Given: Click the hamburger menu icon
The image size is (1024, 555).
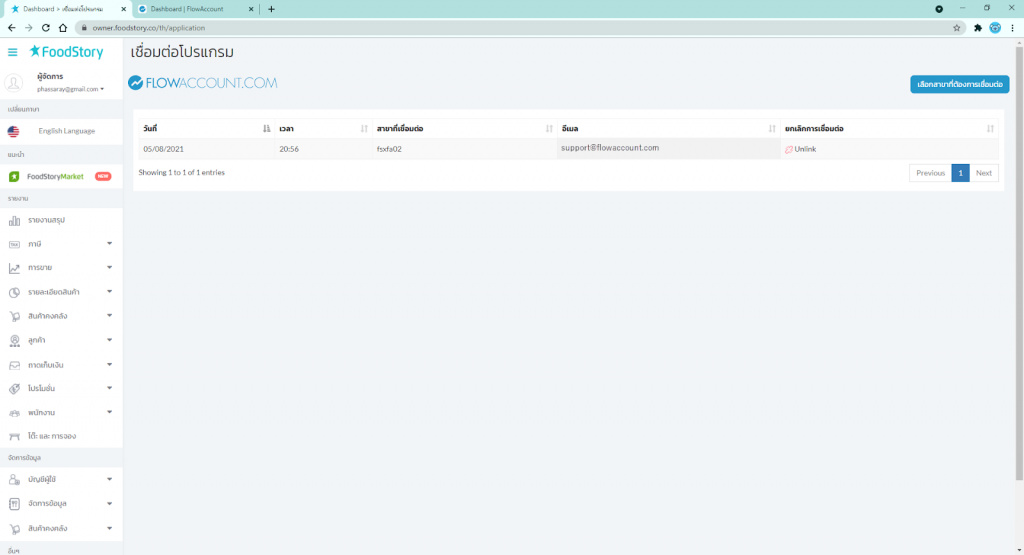Looking at the screenshot, I should 12,52.
